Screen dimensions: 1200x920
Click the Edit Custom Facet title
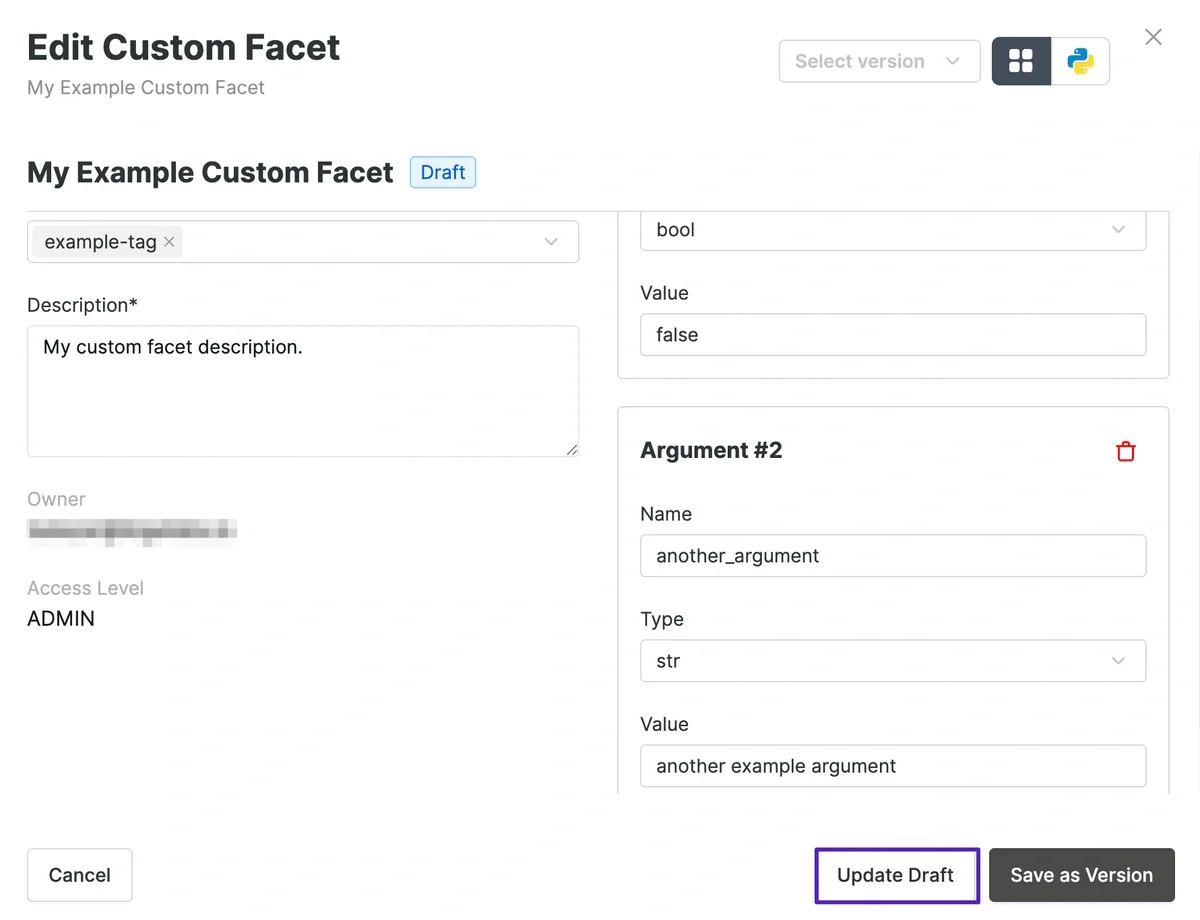(x=184, y=47)
